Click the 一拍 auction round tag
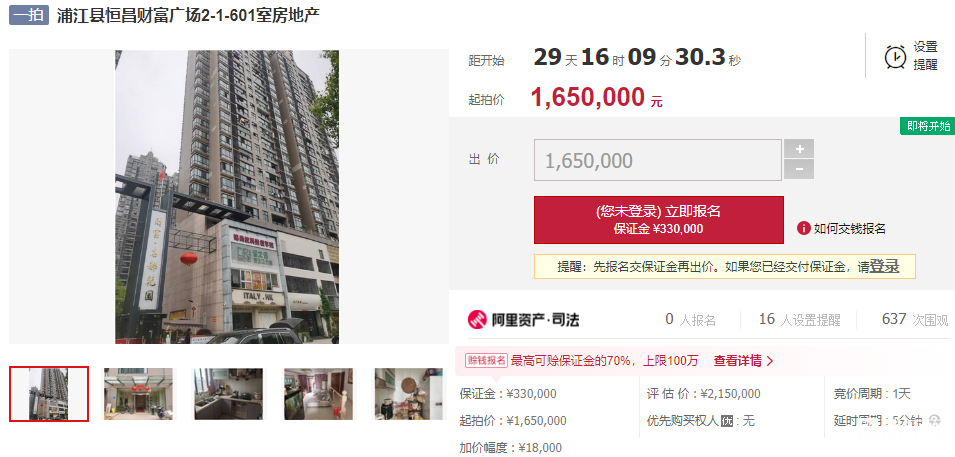The image size is (955, 457). point(29,15)
